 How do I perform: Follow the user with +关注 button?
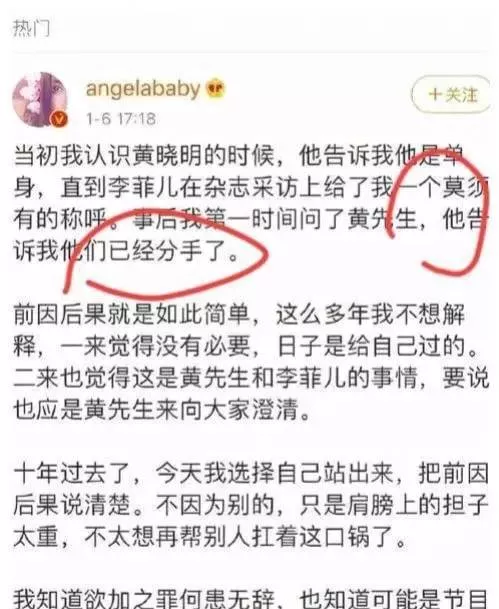click(x=450, y=94)
